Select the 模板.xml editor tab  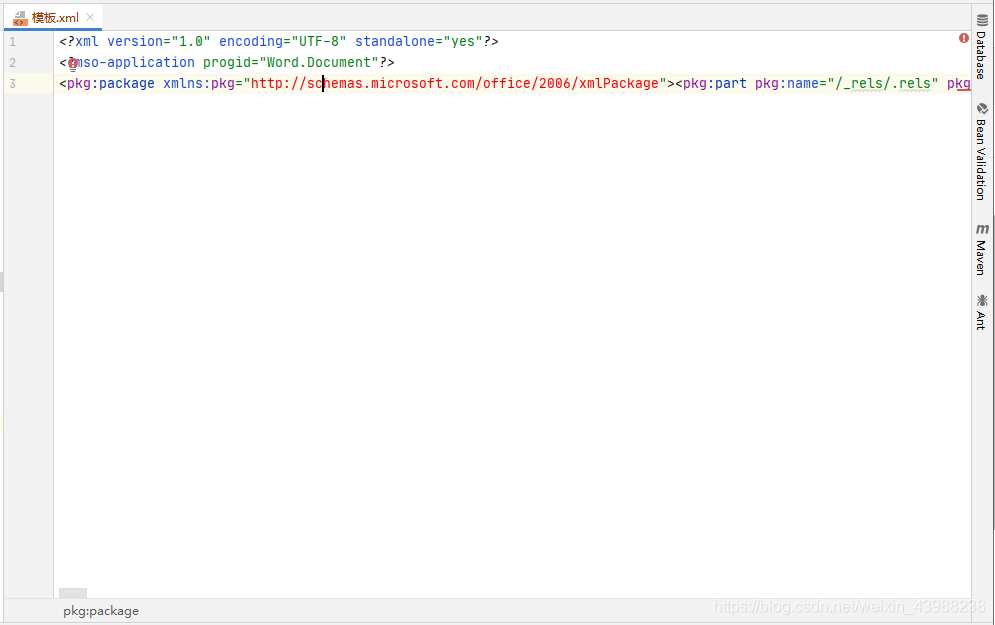54,18
